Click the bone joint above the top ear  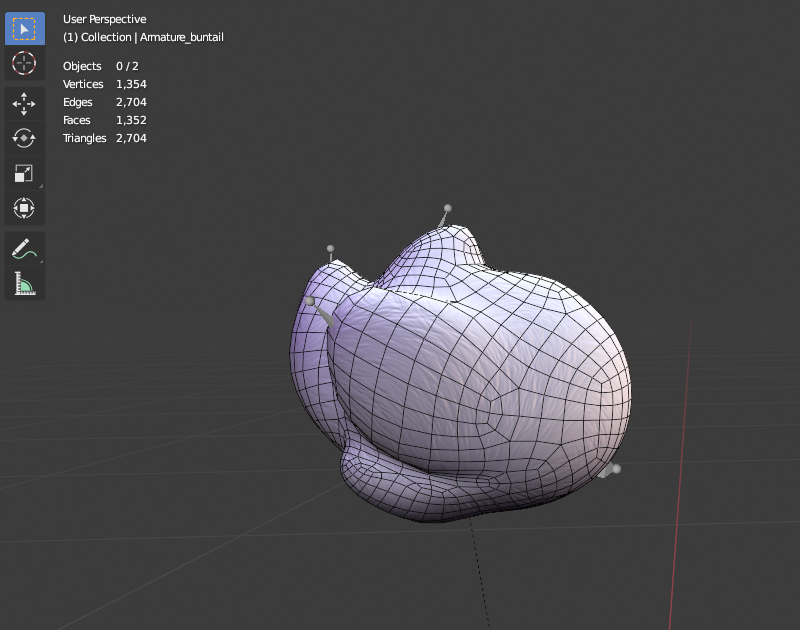[447, 208]
